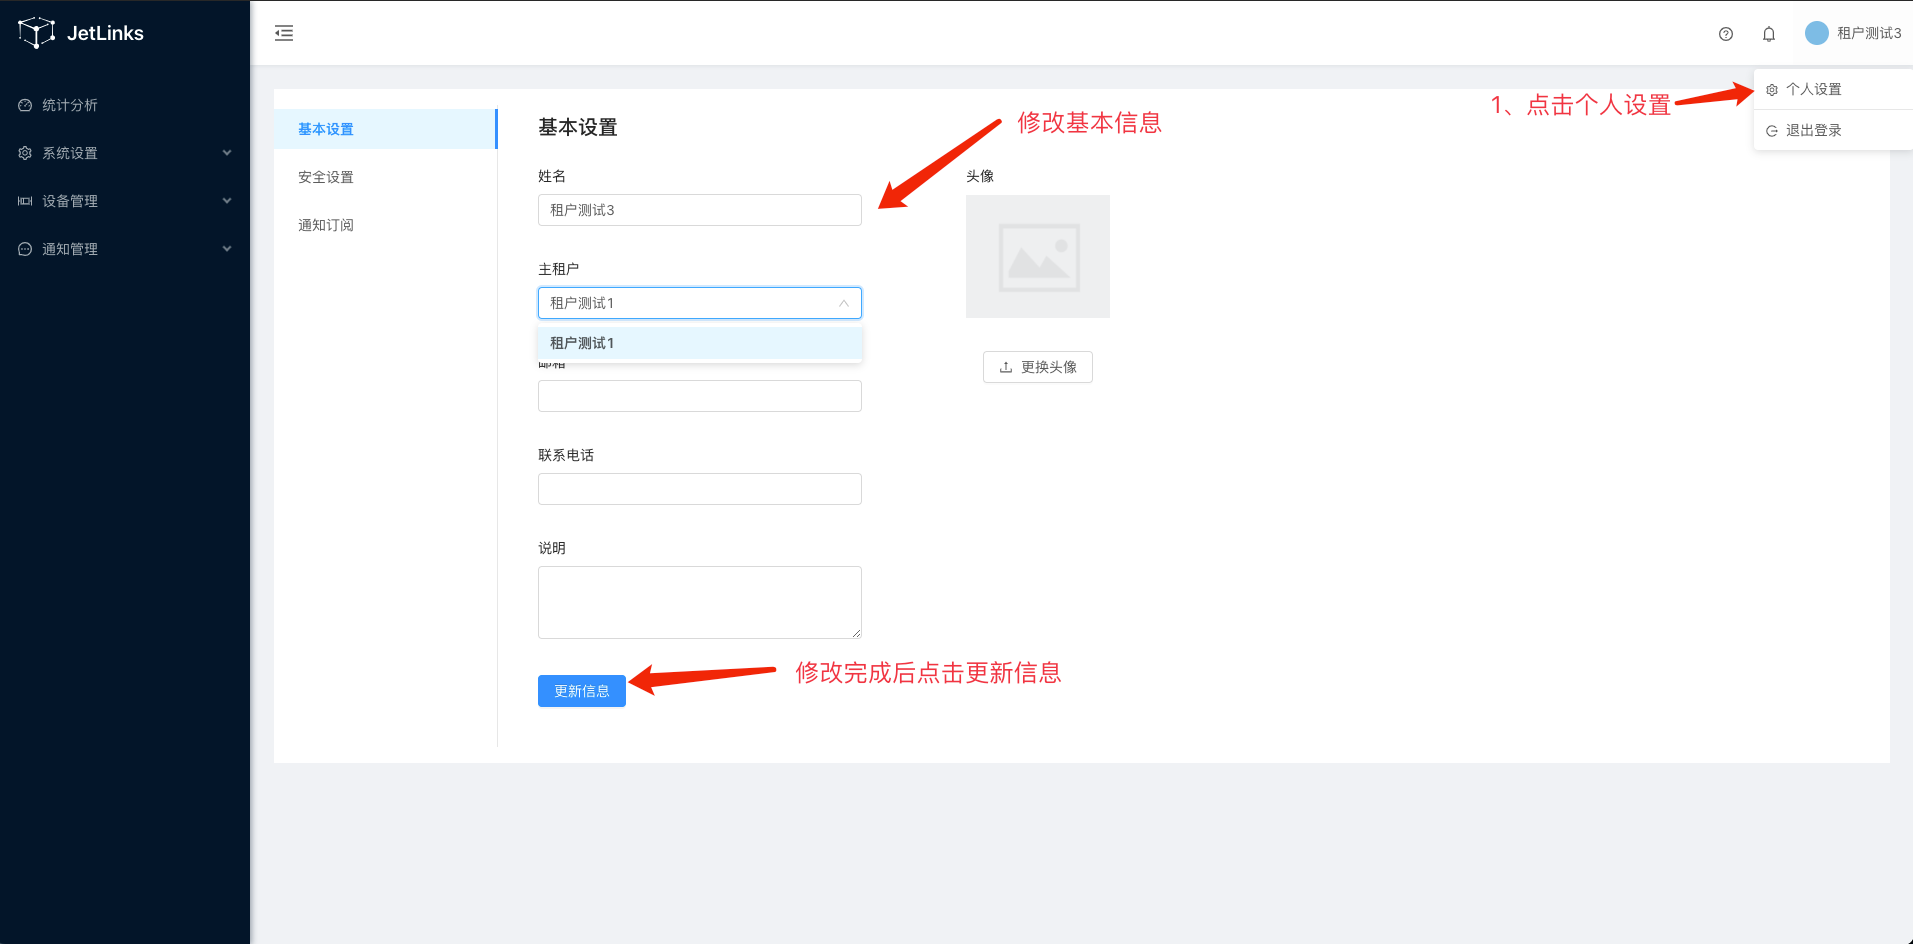The width and height of the screenshot is (1913, 944).
Task: Click the gear icon beside 系统设置
Action: point(25,153)
